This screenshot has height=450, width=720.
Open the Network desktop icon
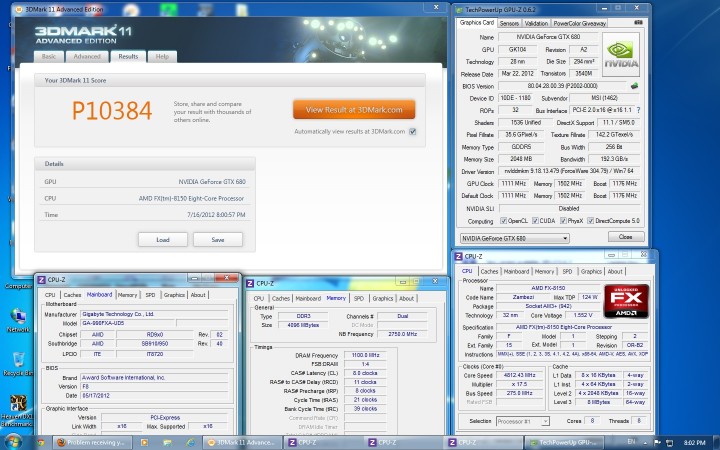(x=18, y=320)
